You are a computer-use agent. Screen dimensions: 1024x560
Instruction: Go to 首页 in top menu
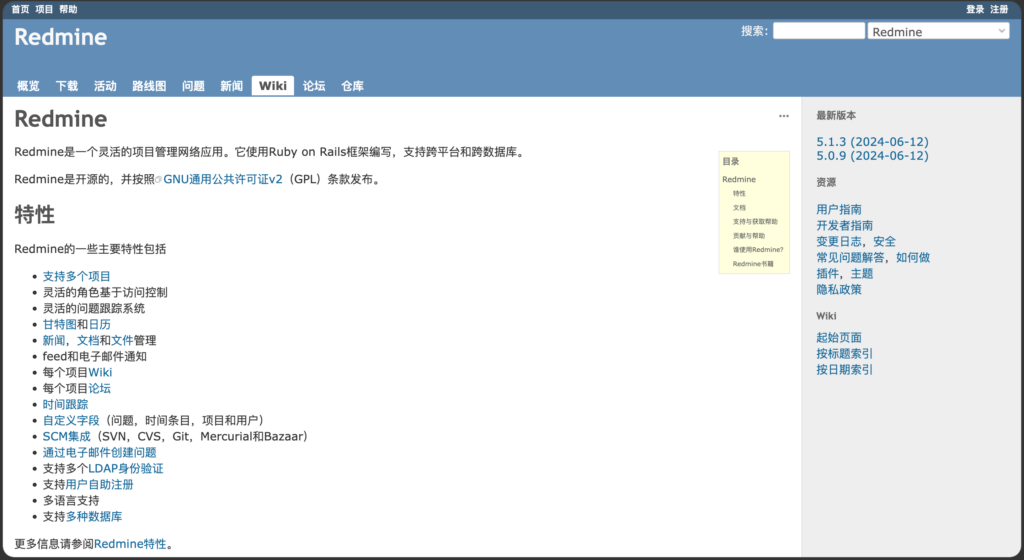pos(20,9)
